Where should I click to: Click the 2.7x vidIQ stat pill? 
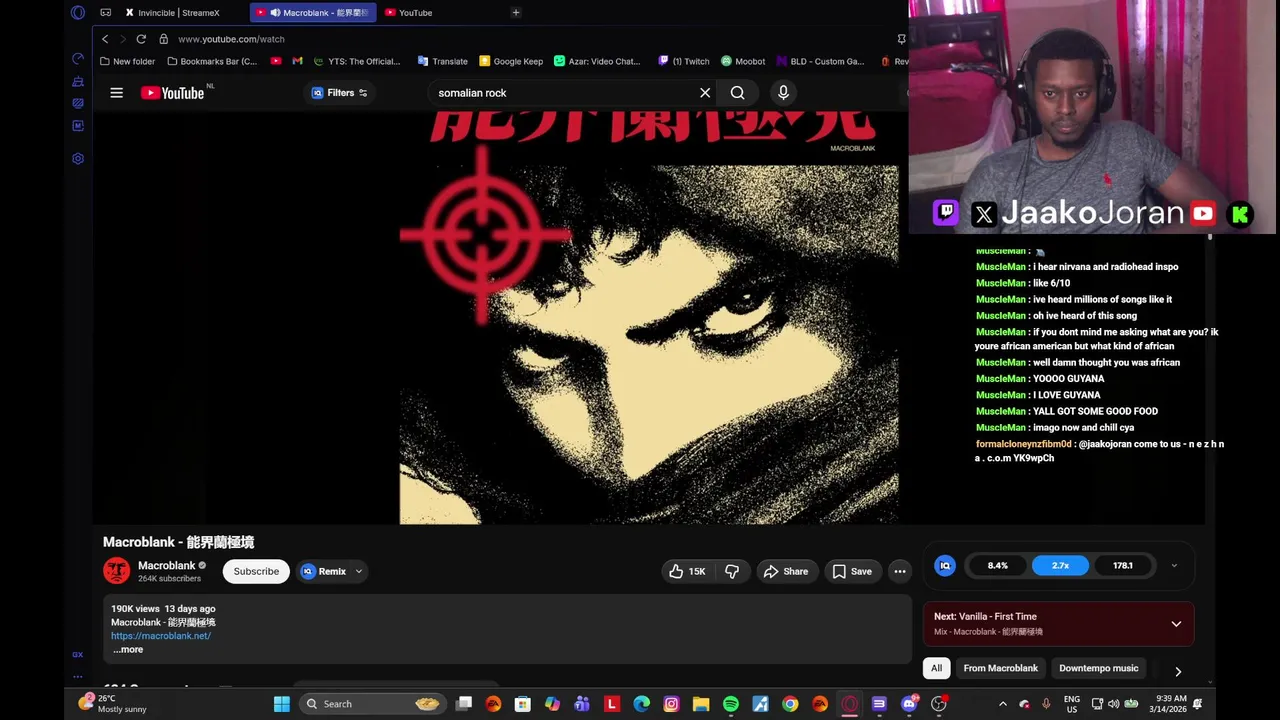coord(1060,566)
